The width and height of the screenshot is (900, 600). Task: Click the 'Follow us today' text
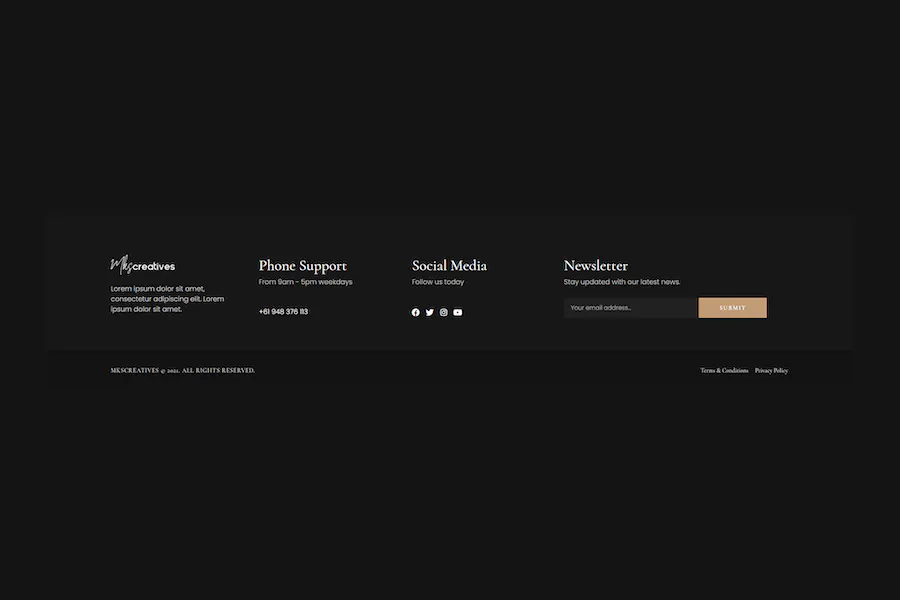click(438, 282)
